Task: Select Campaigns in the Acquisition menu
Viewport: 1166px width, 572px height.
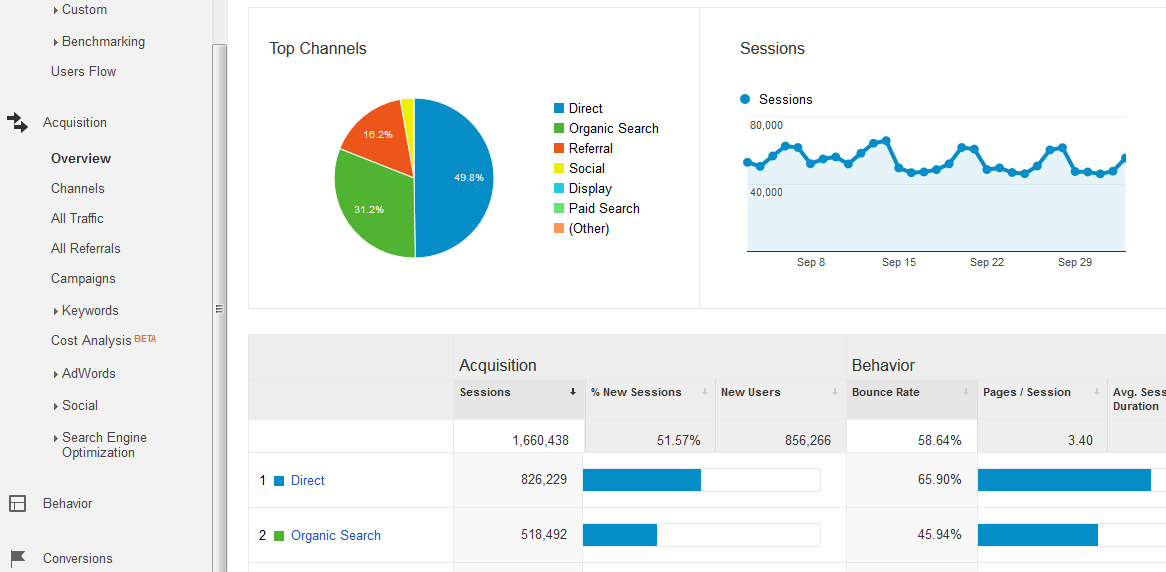Action: point(83,278)
